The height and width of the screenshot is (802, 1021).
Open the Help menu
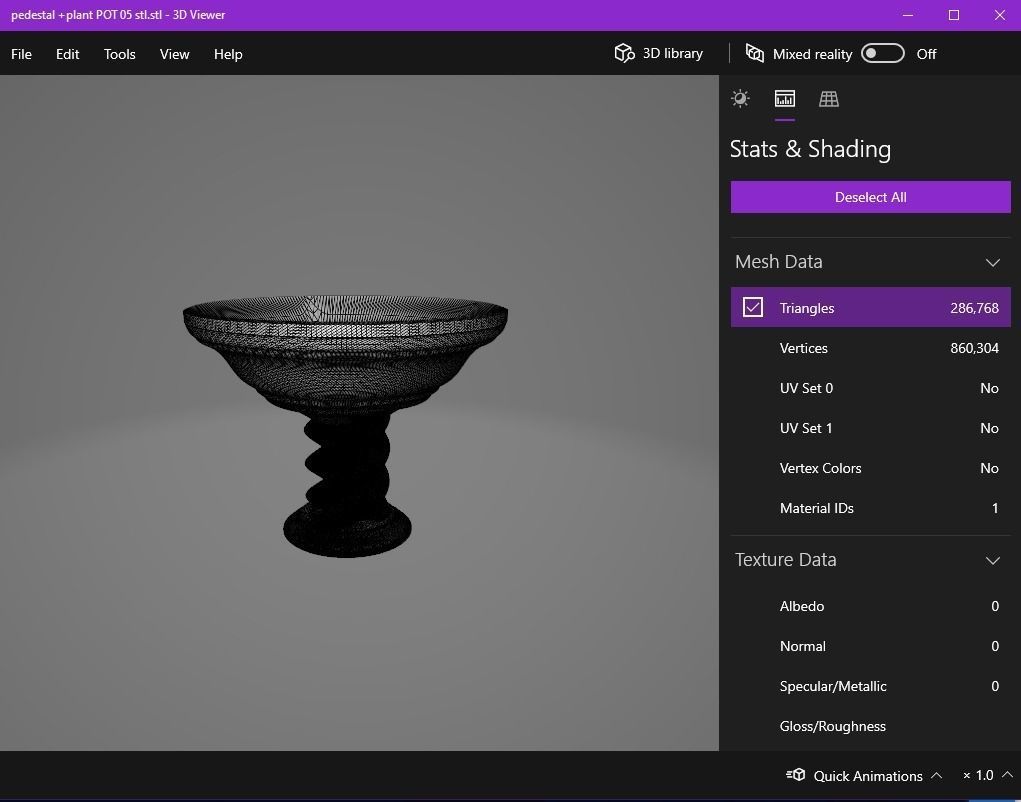click(x=228, y=54)
